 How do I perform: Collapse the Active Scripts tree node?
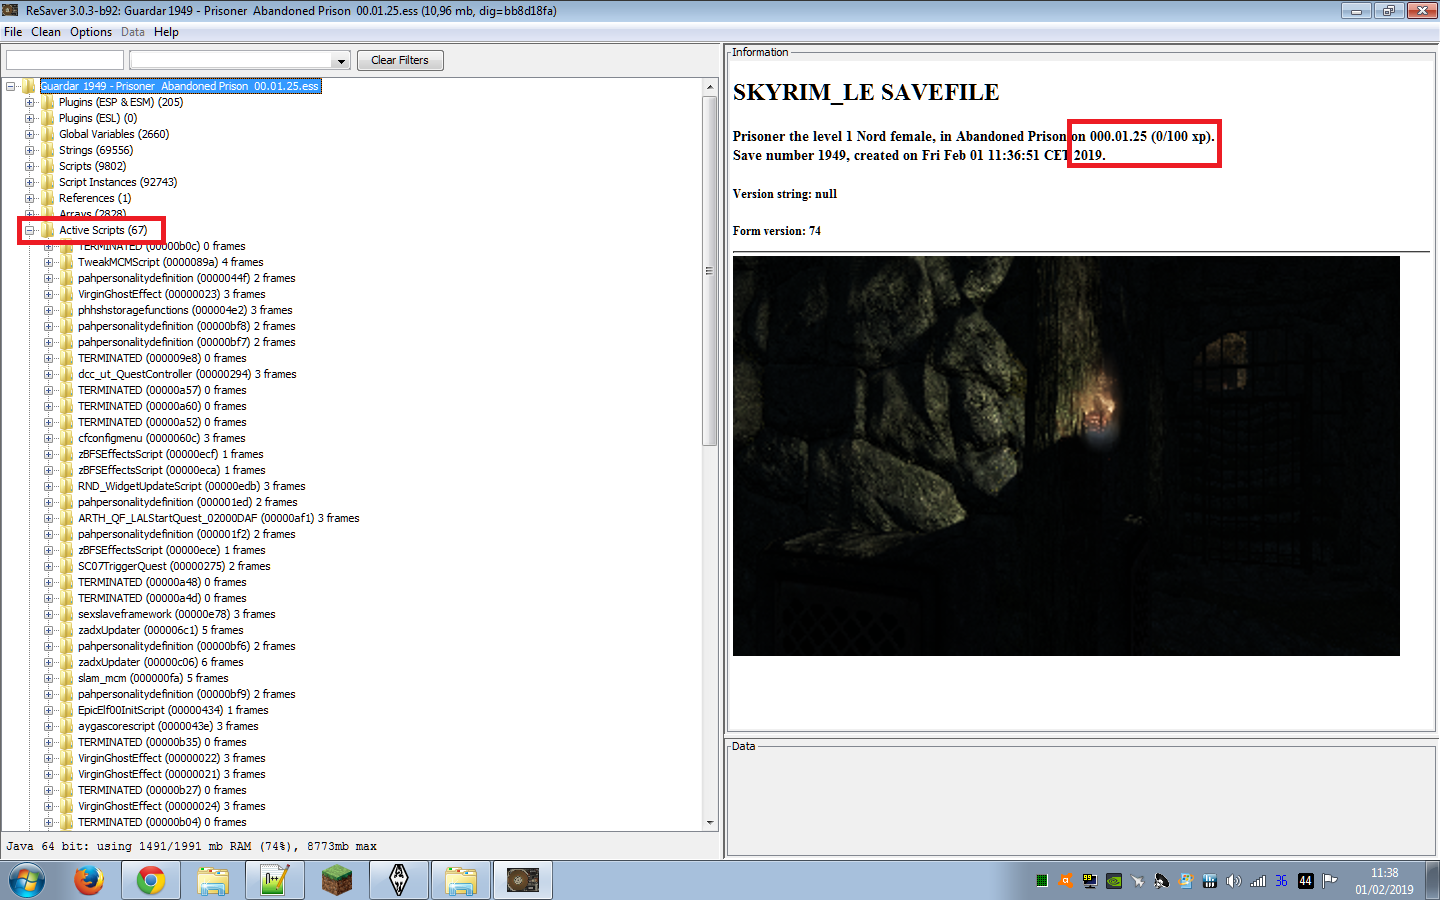[27, 230]
